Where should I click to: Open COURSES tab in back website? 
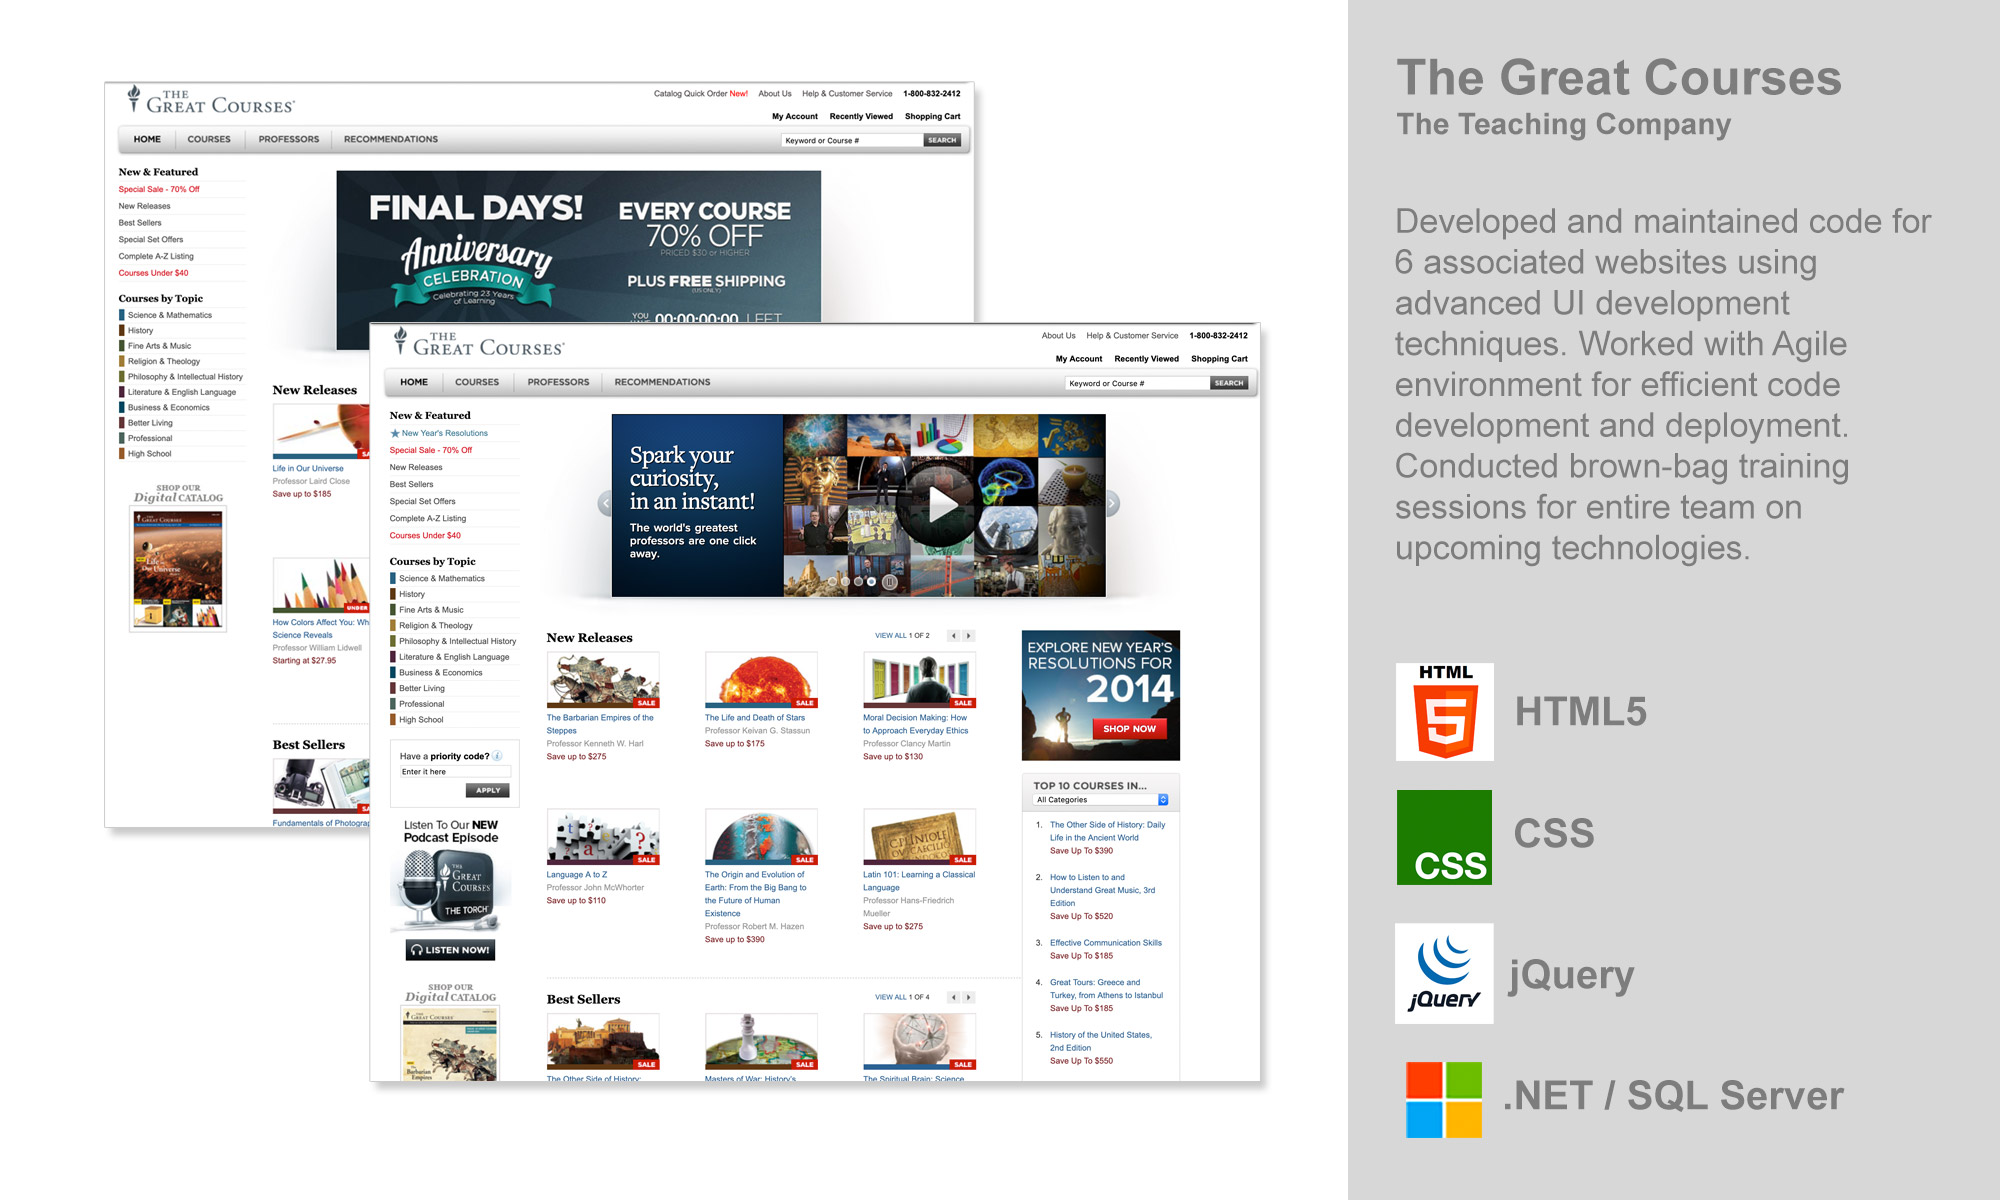209,139
